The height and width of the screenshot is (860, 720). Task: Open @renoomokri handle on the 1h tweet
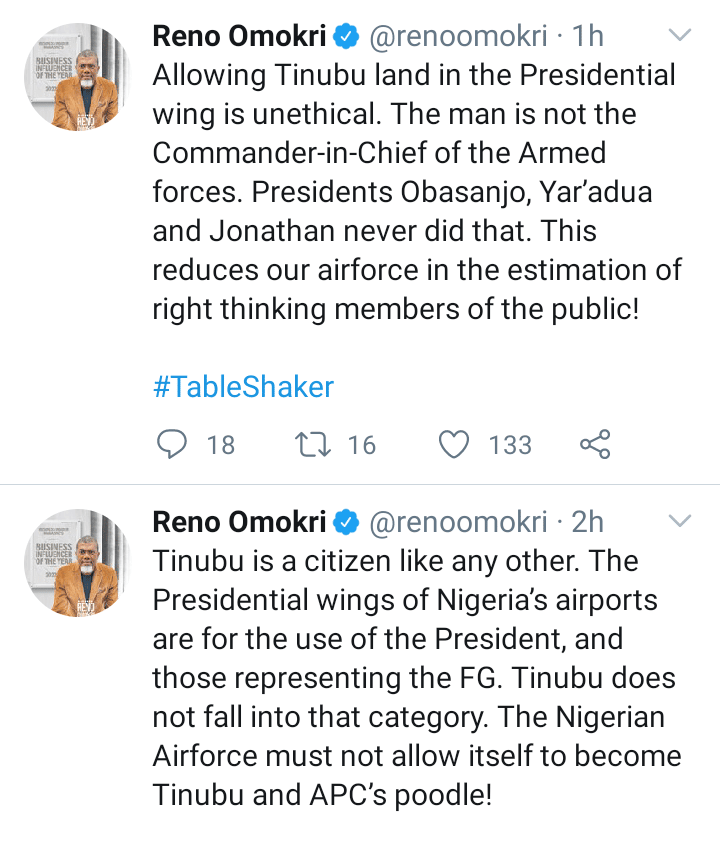pyautogui.click(x=459, y=37)
